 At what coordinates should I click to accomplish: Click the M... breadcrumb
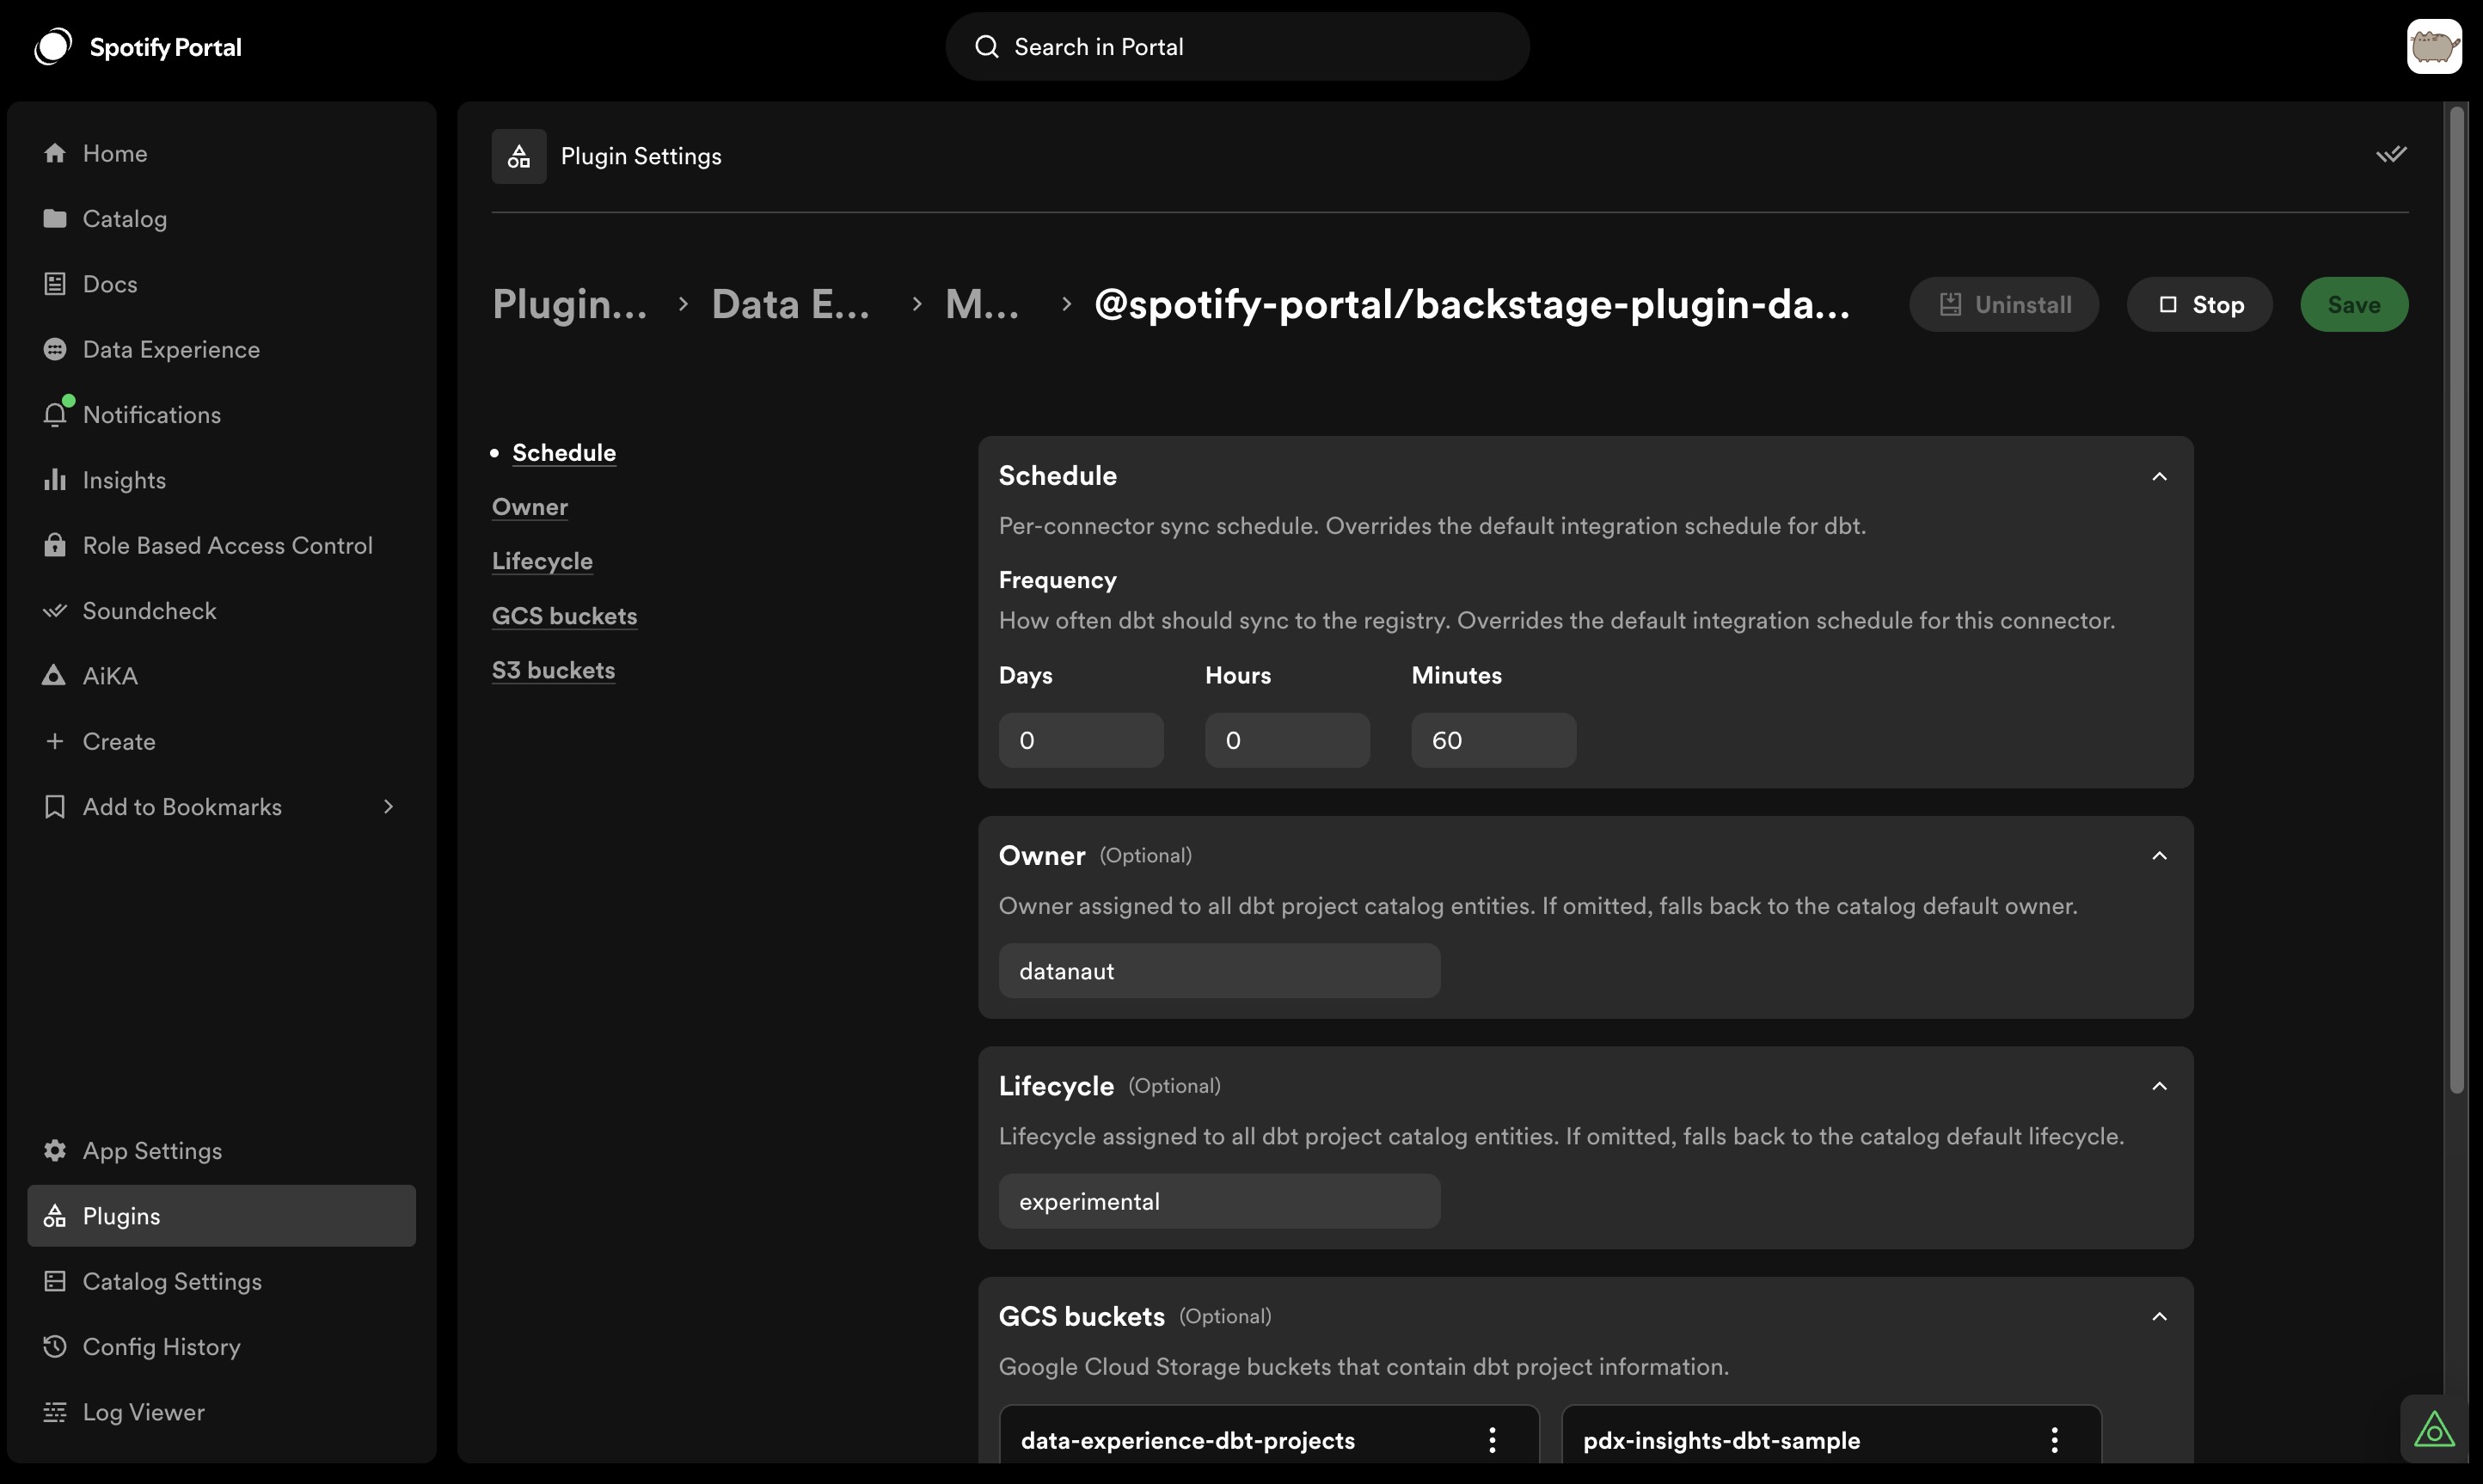click(x=982, y=304)
